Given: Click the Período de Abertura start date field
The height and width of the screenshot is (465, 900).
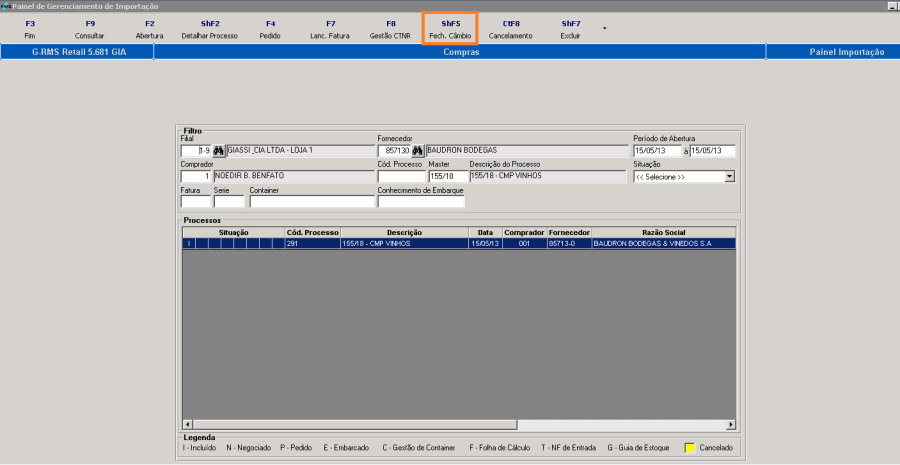Looking at the screenshot, I should (x=657, y=151).
